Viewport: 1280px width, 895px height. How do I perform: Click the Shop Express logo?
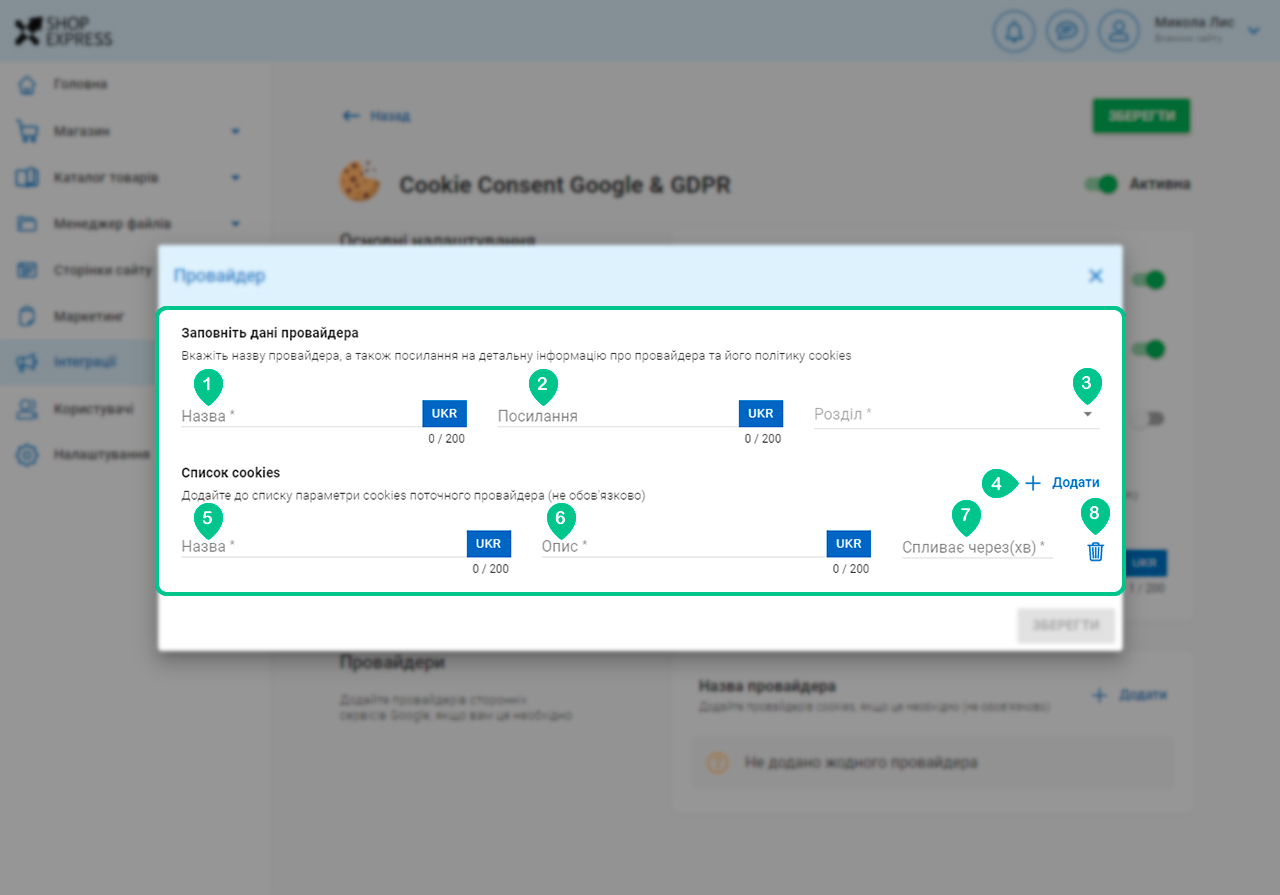click(x=63, y=31)
